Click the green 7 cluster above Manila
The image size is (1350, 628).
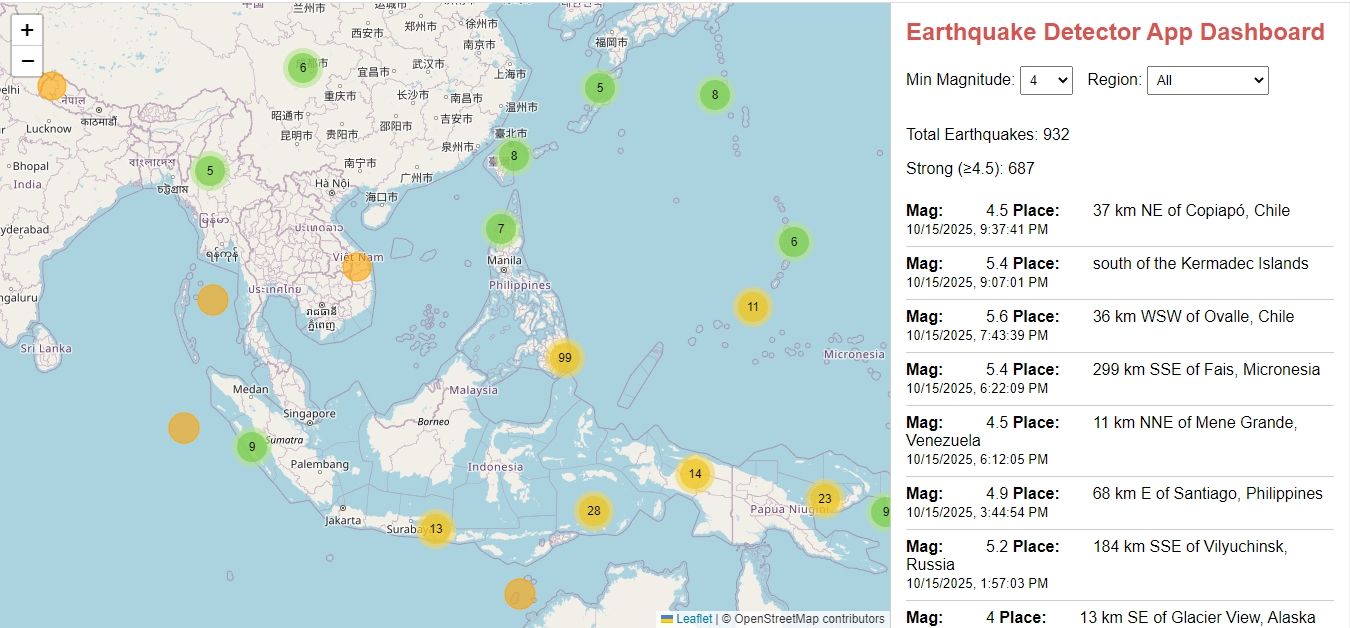(x=501, y=229)
